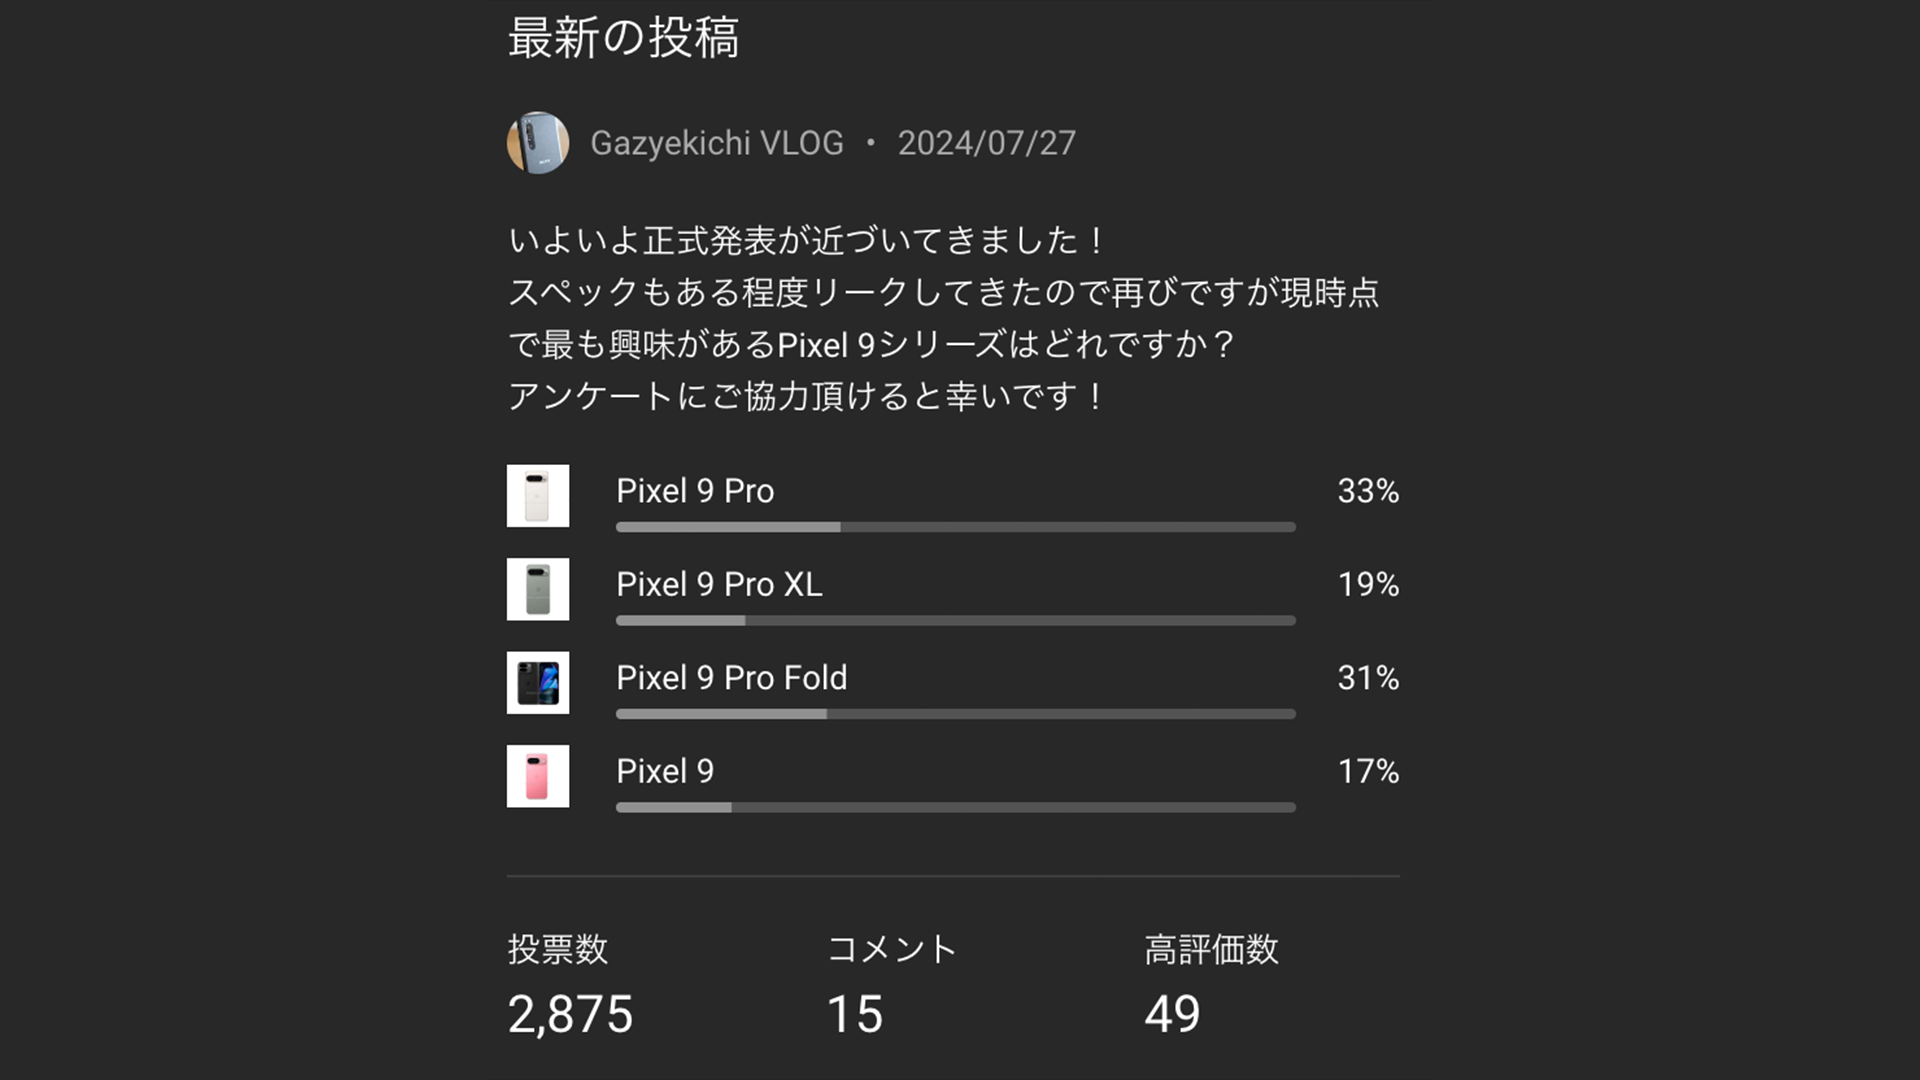
Task: Click the 2,875 vote count
Action: tap(570, 1014)
